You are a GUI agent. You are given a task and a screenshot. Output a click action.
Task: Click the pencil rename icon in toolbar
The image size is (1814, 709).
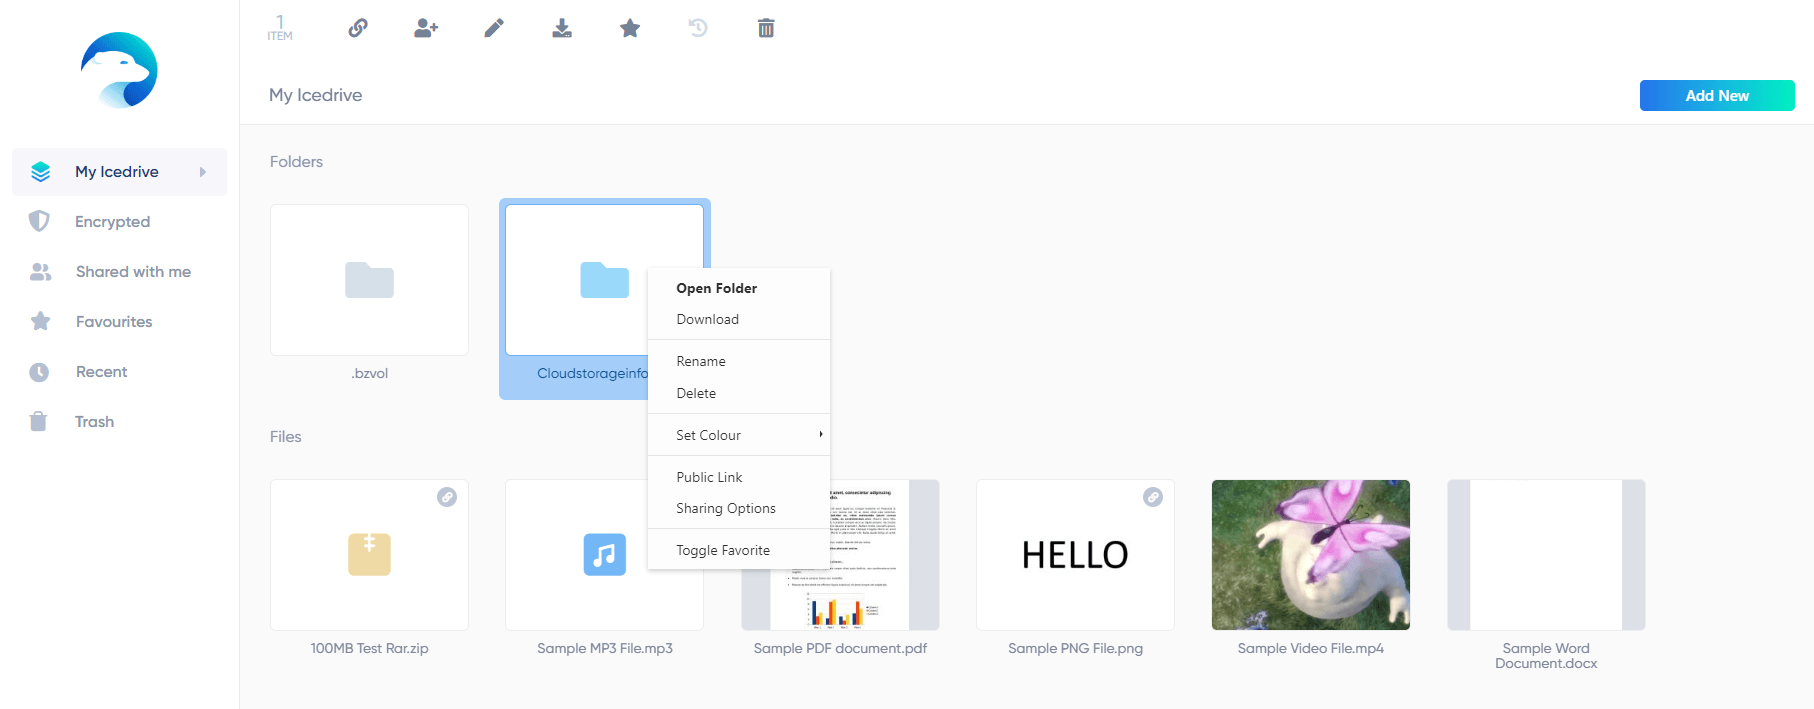pyautogui.click(x=494, y=28)
